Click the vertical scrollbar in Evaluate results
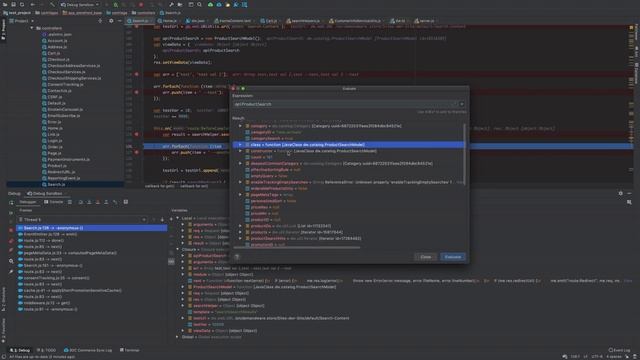The width and height of the screenshot is (640, 360). 464,154
